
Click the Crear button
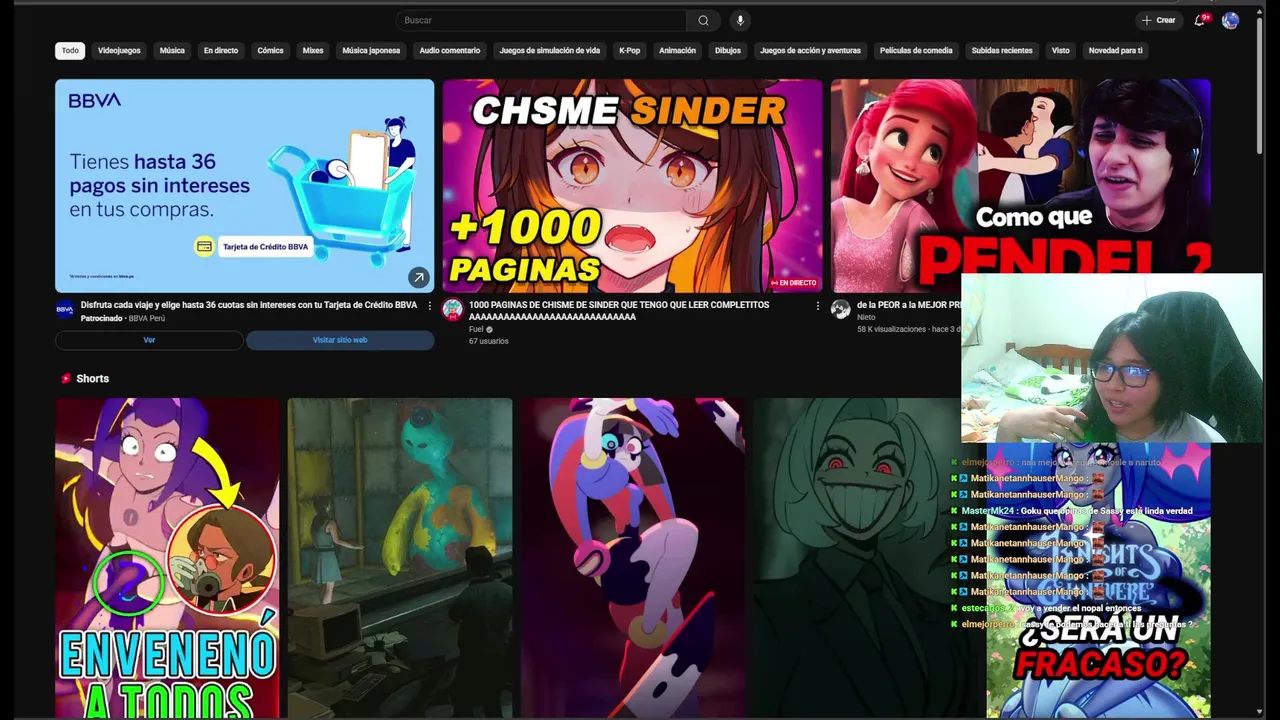1160,20
